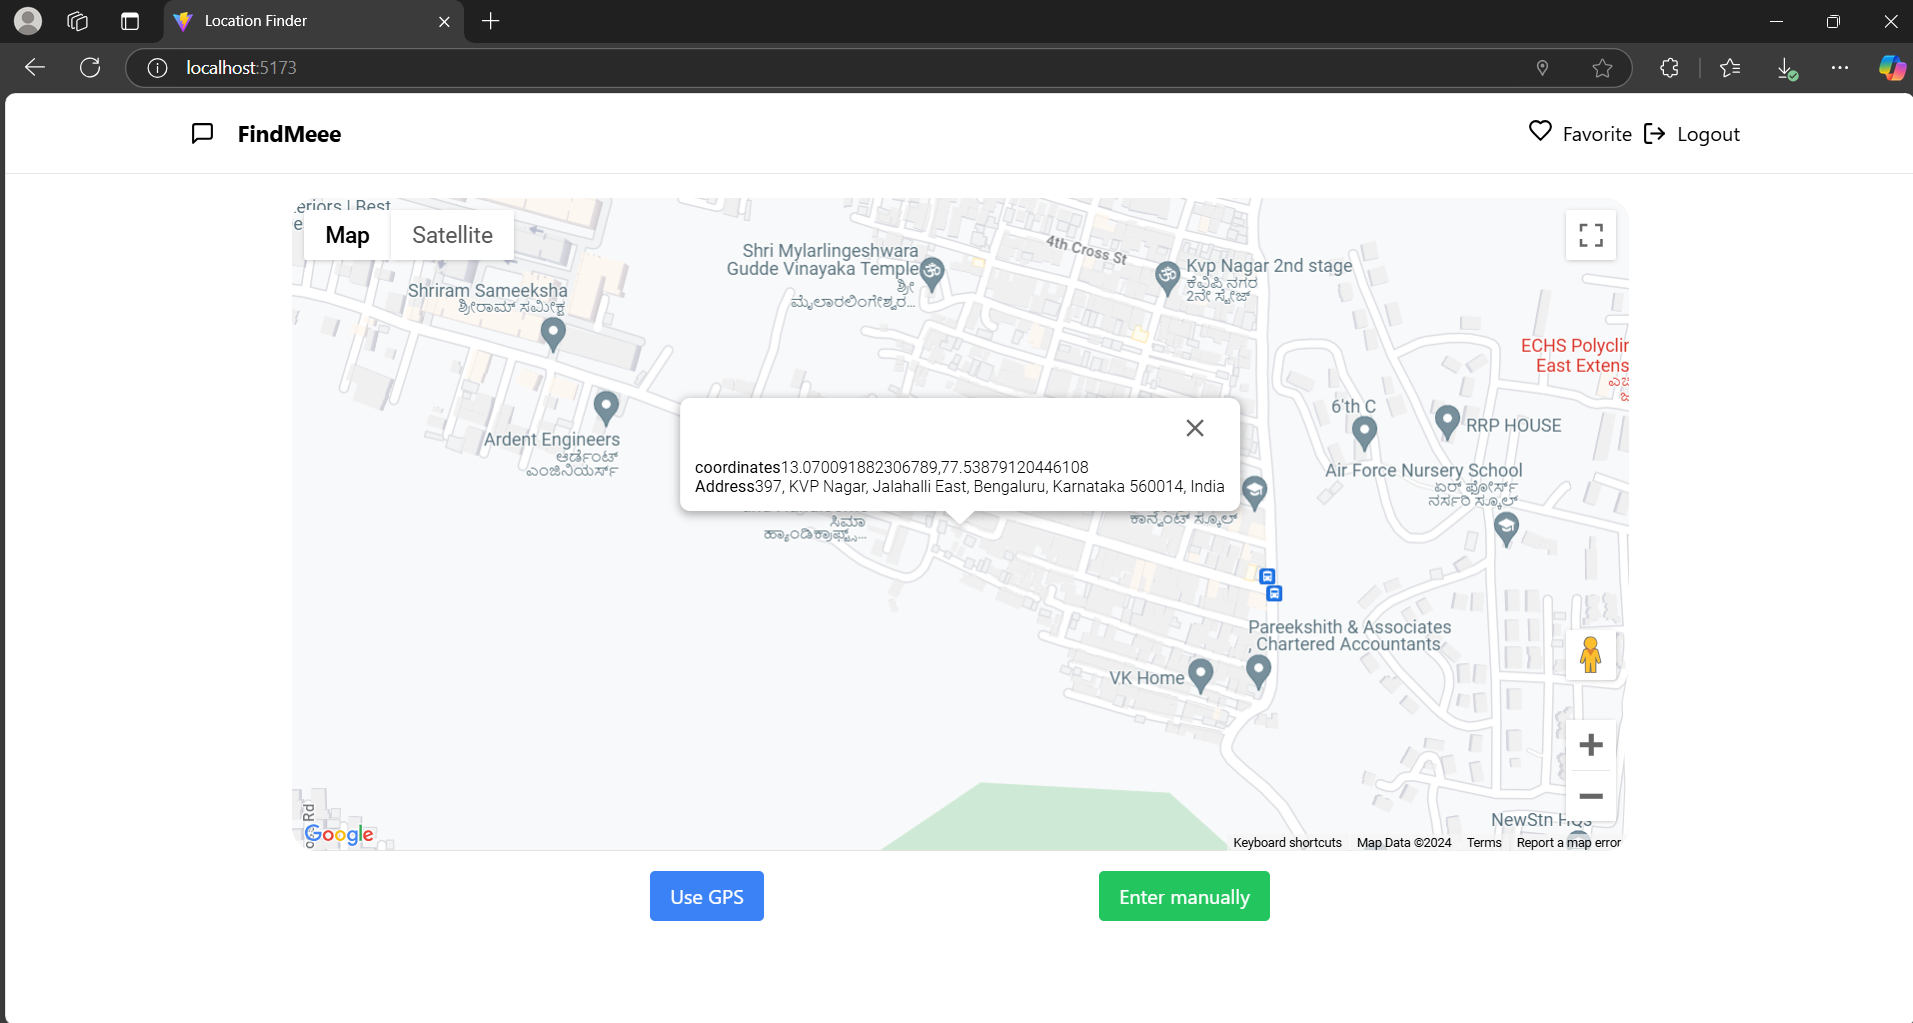
Task: Select Shriram Sameeksha map pin
Action: [553, 333]
